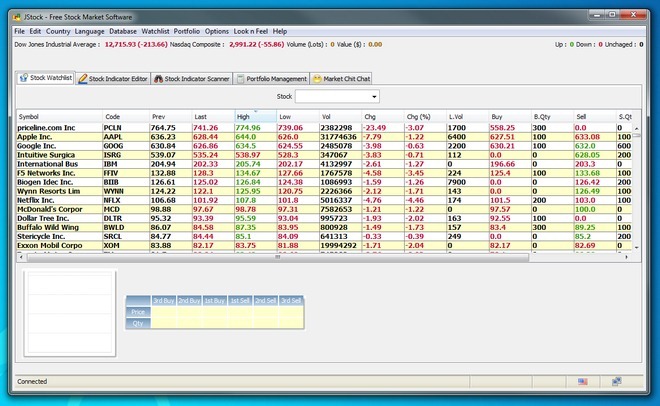The height and width of the screenshot is (406, 660).
Task: Click the vertical scrollbar down arrow of watchlist
Action: click(x=636, y=247)
